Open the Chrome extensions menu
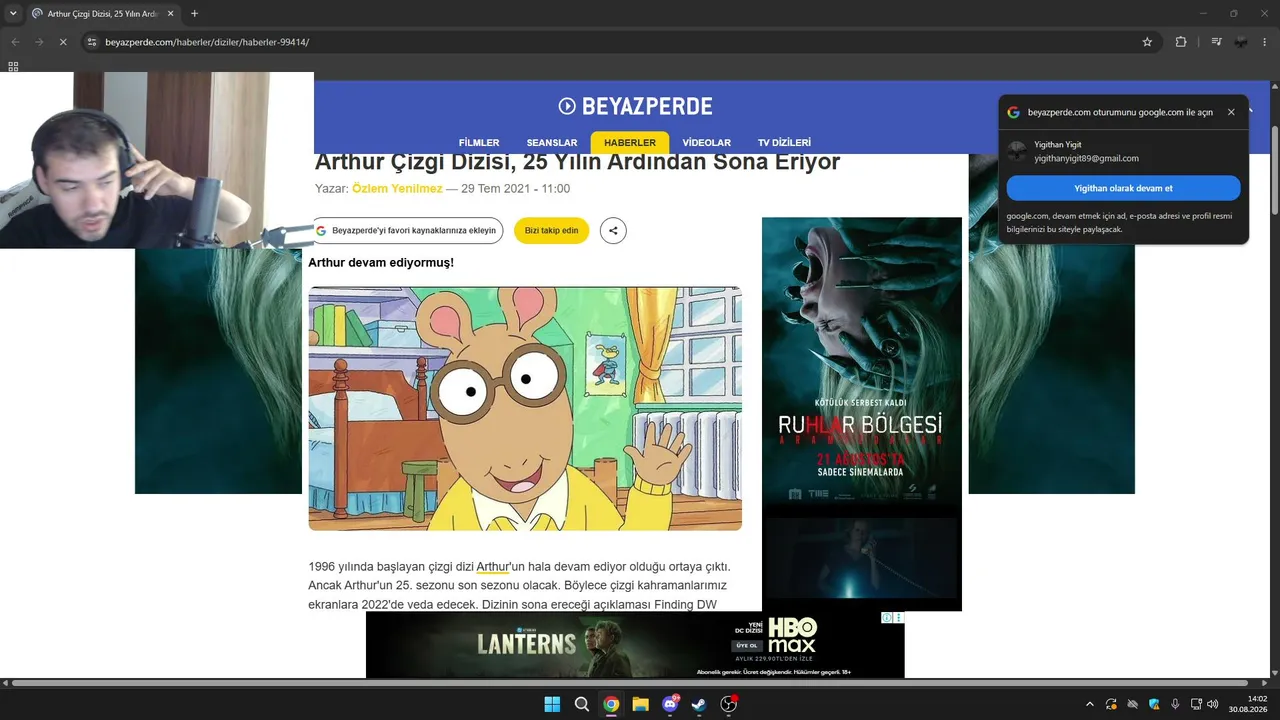The width and height of the screenshot is (1280, 720). [1181, 42]
